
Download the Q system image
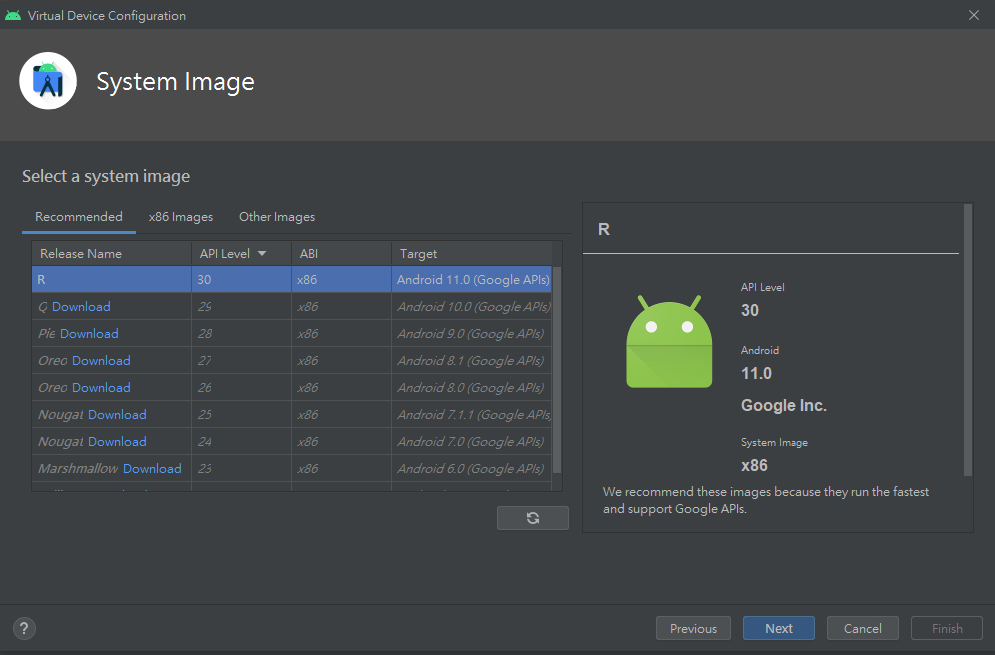(x=81, y=307)
